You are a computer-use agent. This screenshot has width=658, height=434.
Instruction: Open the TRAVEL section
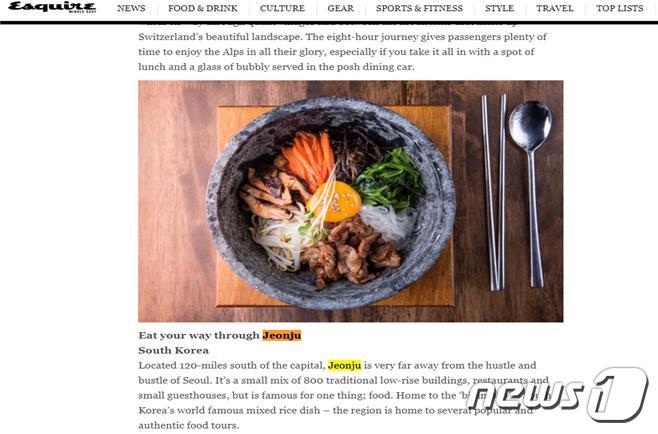pos(554,8)
